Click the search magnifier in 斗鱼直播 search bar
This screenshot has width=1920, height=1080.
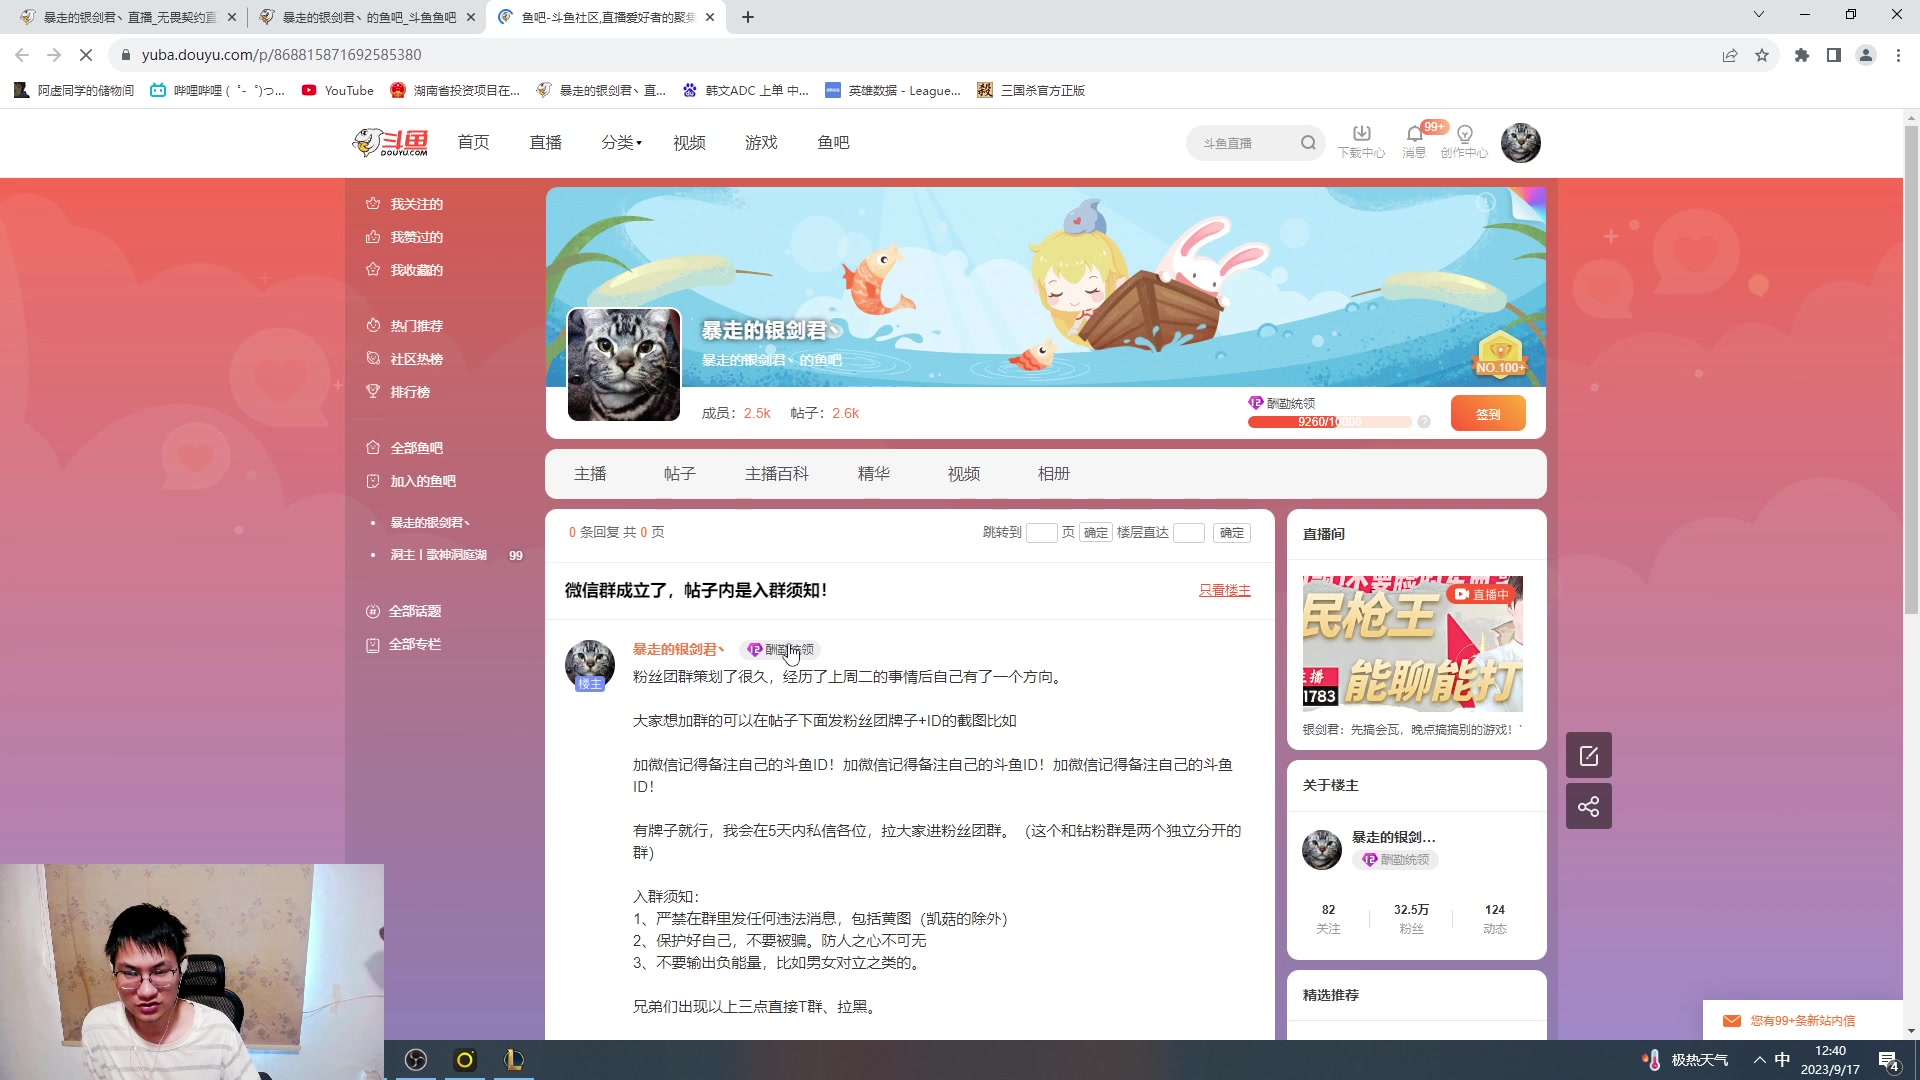[1308, 142]
